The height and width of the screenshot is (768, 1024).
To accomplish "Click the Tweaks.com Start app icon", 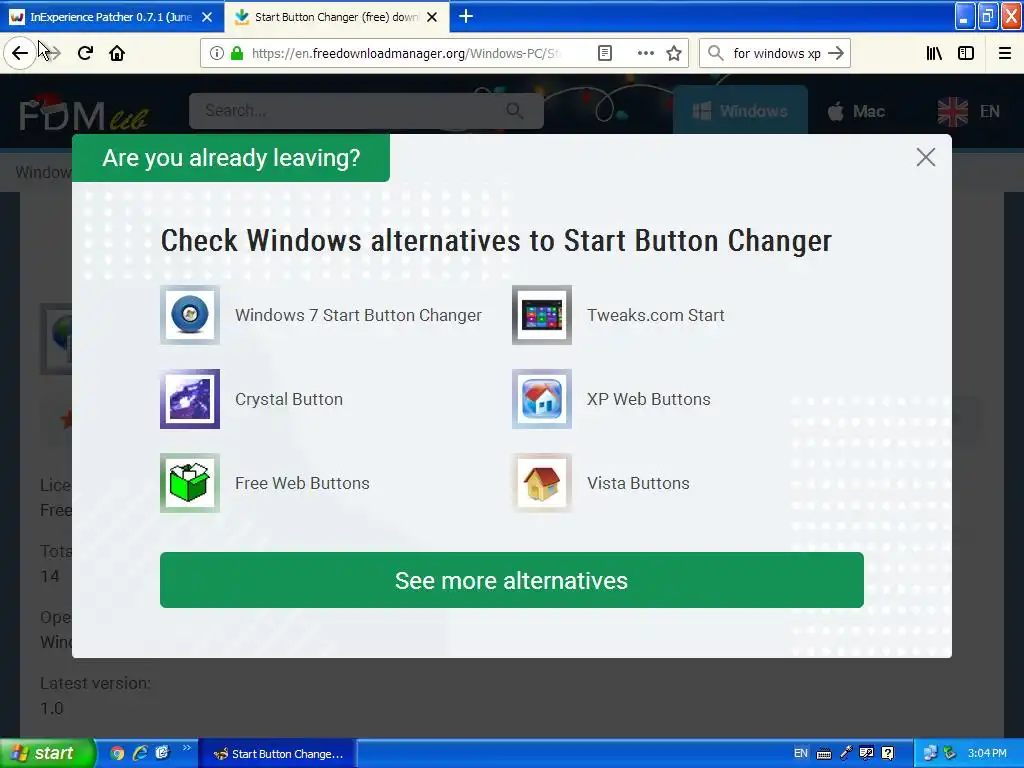I will pos(541,315).
